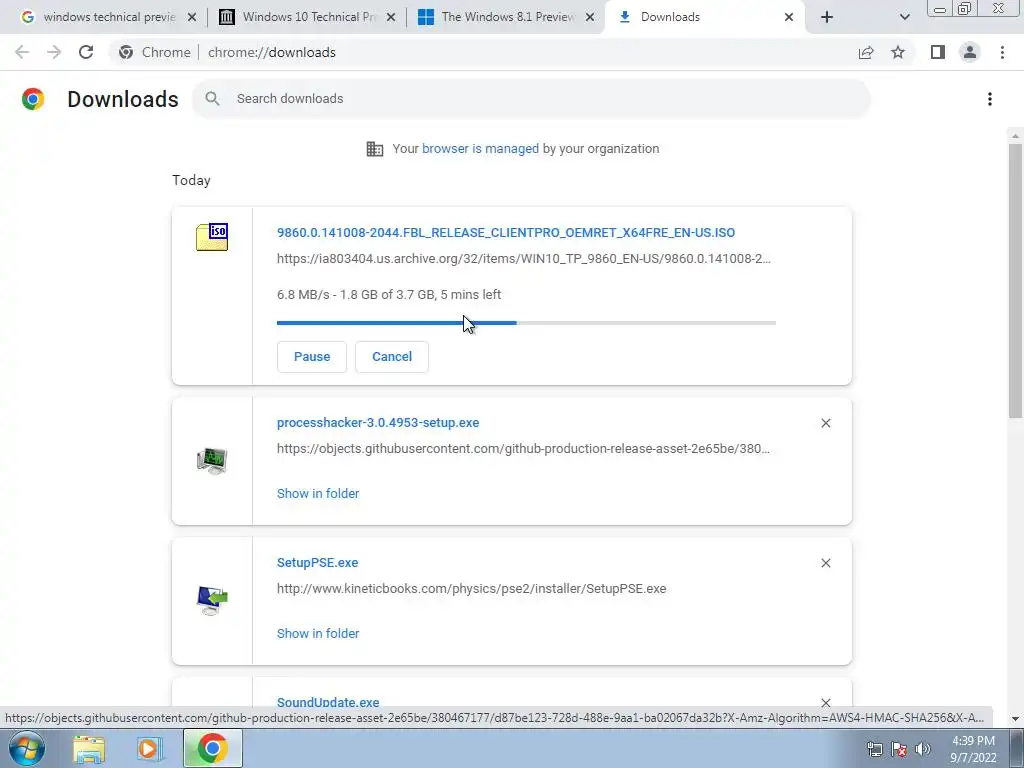Click the Chrome logo beside Downloads title

33,99
